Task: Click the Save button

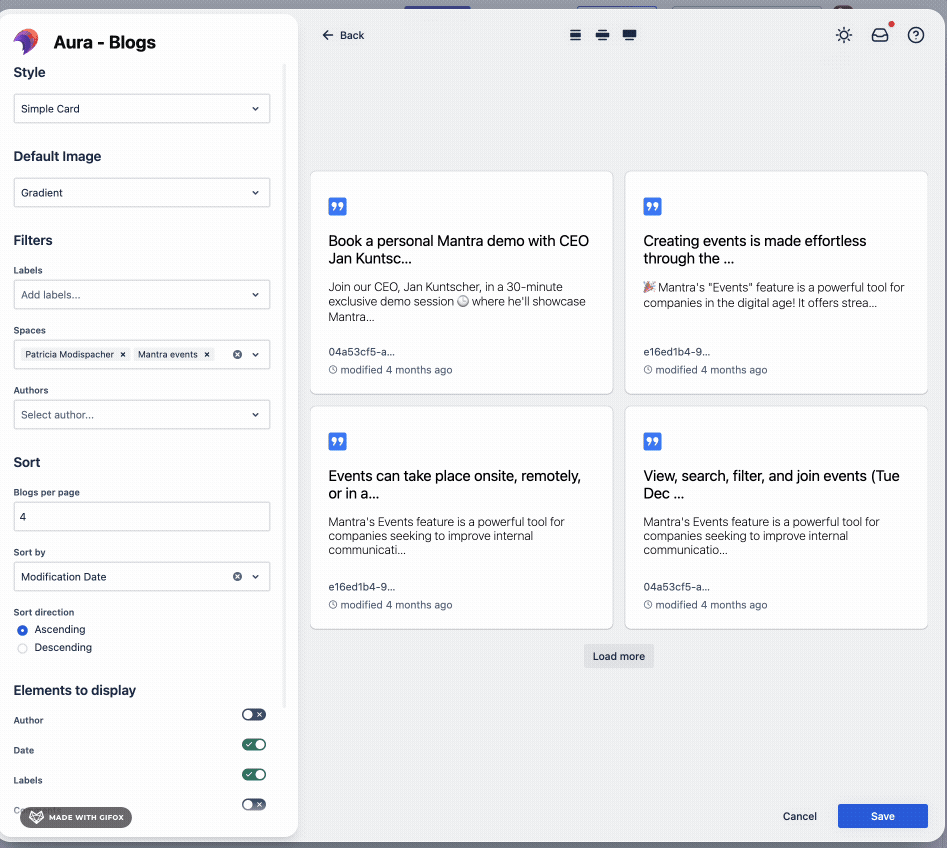Action: [882, 816]
